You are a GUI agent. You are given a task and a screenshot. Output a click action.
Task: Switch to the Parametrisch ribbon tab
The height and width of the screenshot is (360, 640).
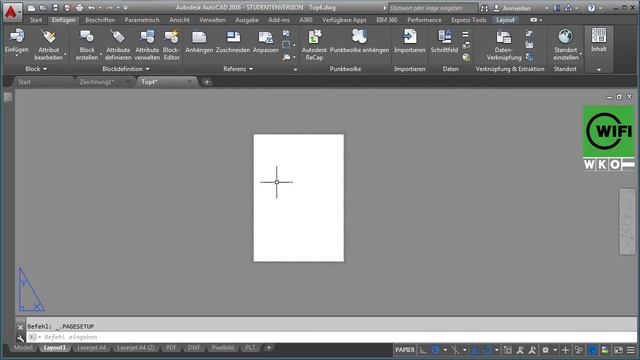[142, 20]
